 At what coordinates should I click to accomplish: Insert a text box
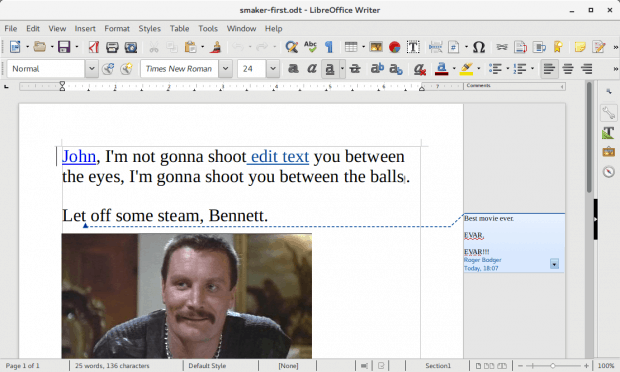point(413,47)
